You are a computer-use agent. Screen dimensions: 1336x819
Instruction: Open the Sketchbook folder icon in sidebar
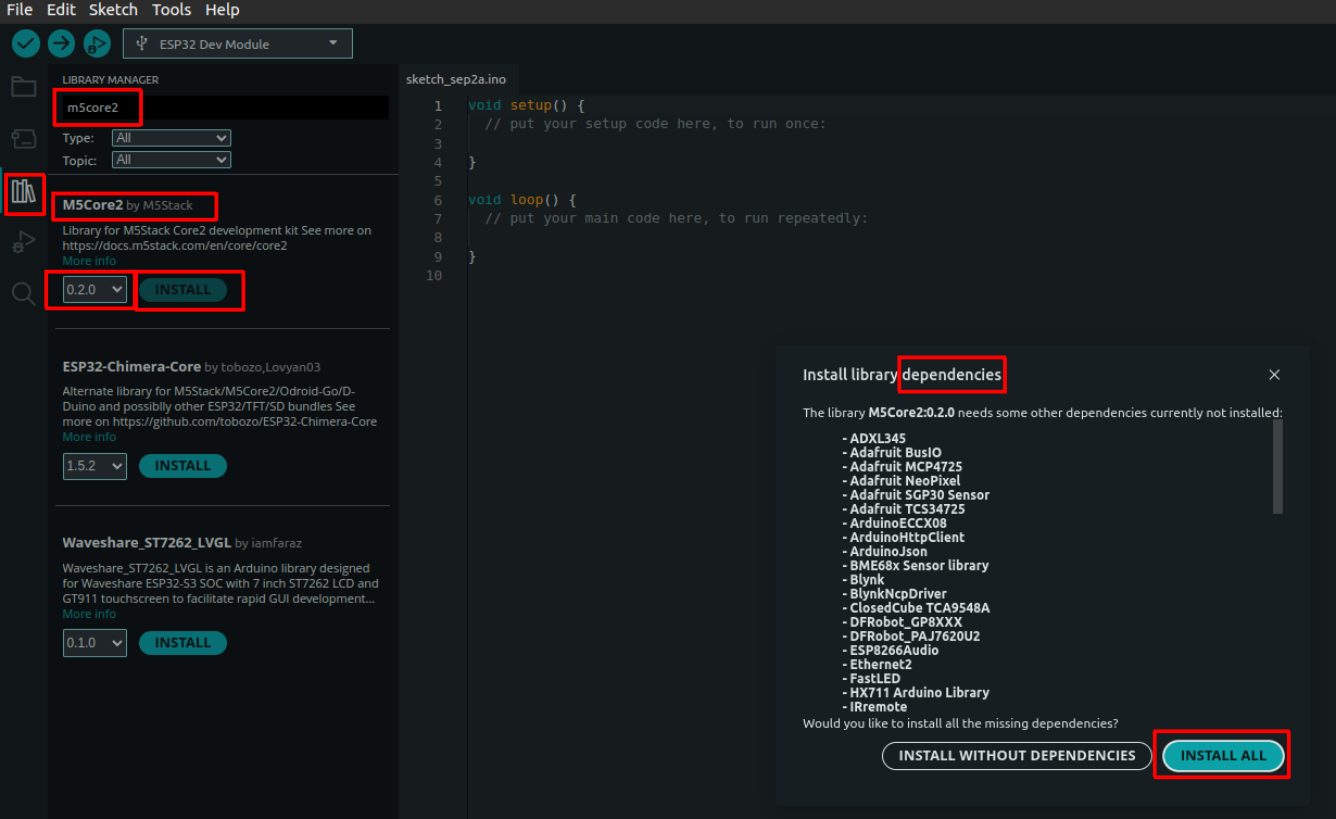tap(24, 87)
